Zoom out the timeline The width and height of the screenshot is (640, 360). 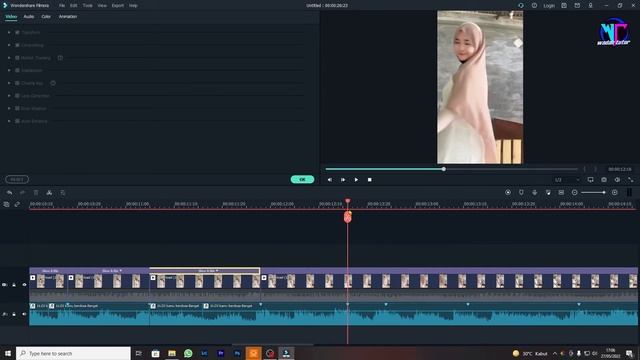pyautogui.click(x=574, y=192)
